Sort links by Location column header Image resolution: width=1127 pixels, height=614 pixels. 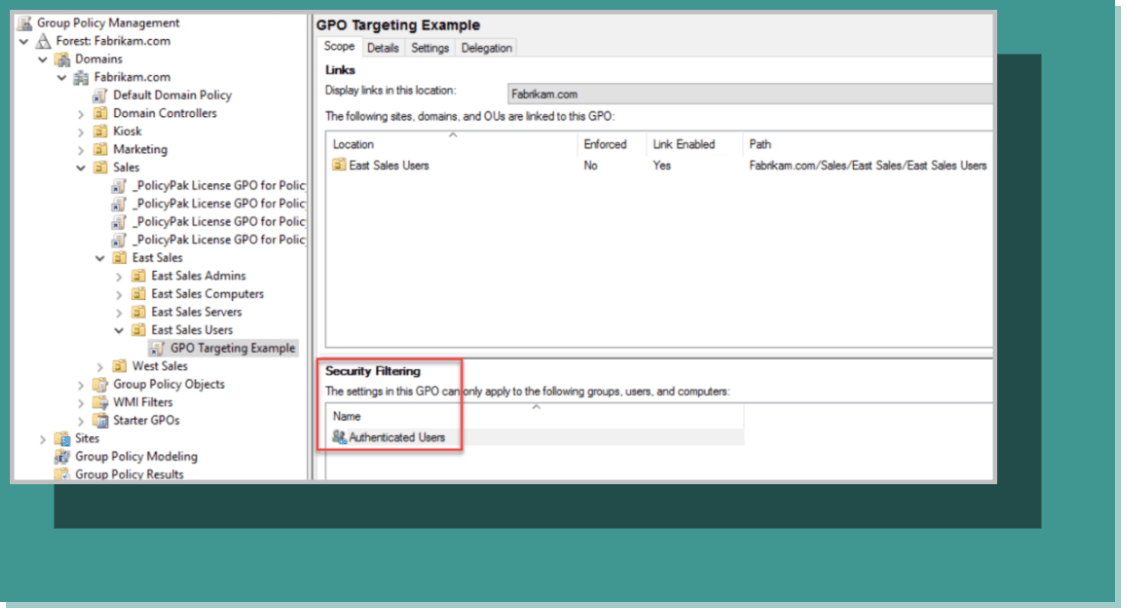click(452, 144)
